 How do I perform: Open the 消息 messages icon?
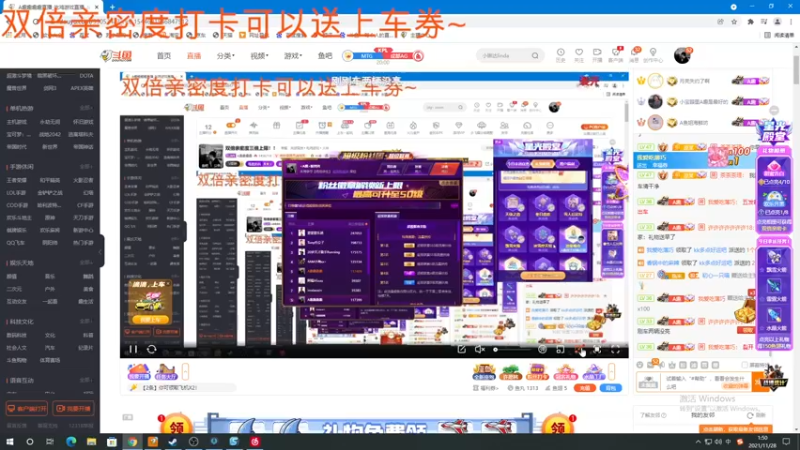pyautogui.click(x=634, y=55)
